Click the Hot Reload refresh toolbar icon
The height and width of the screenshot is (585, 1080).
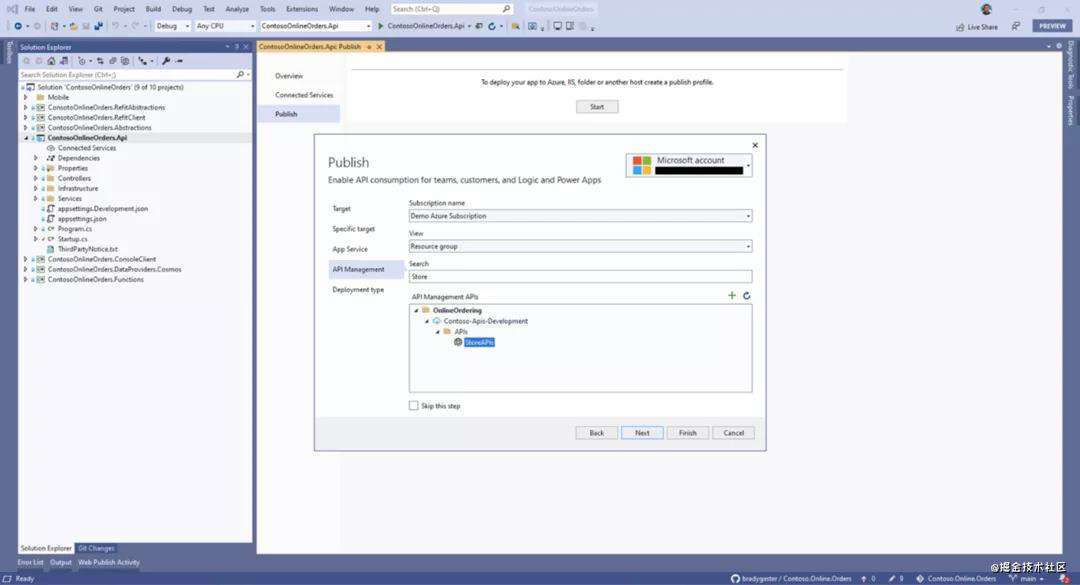pos(492,26)
